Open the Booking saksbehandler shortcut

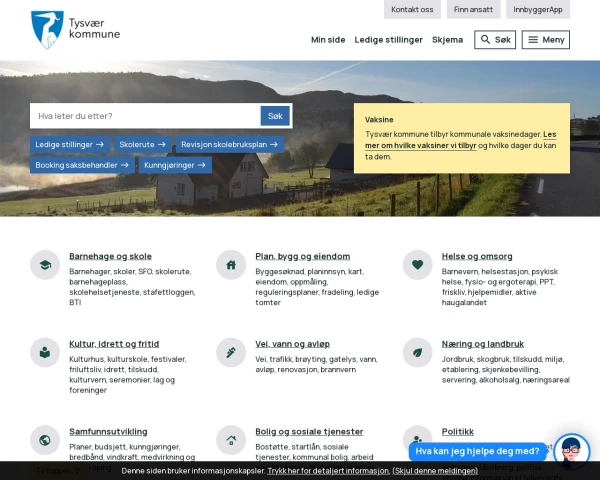[x=82, y=165]
